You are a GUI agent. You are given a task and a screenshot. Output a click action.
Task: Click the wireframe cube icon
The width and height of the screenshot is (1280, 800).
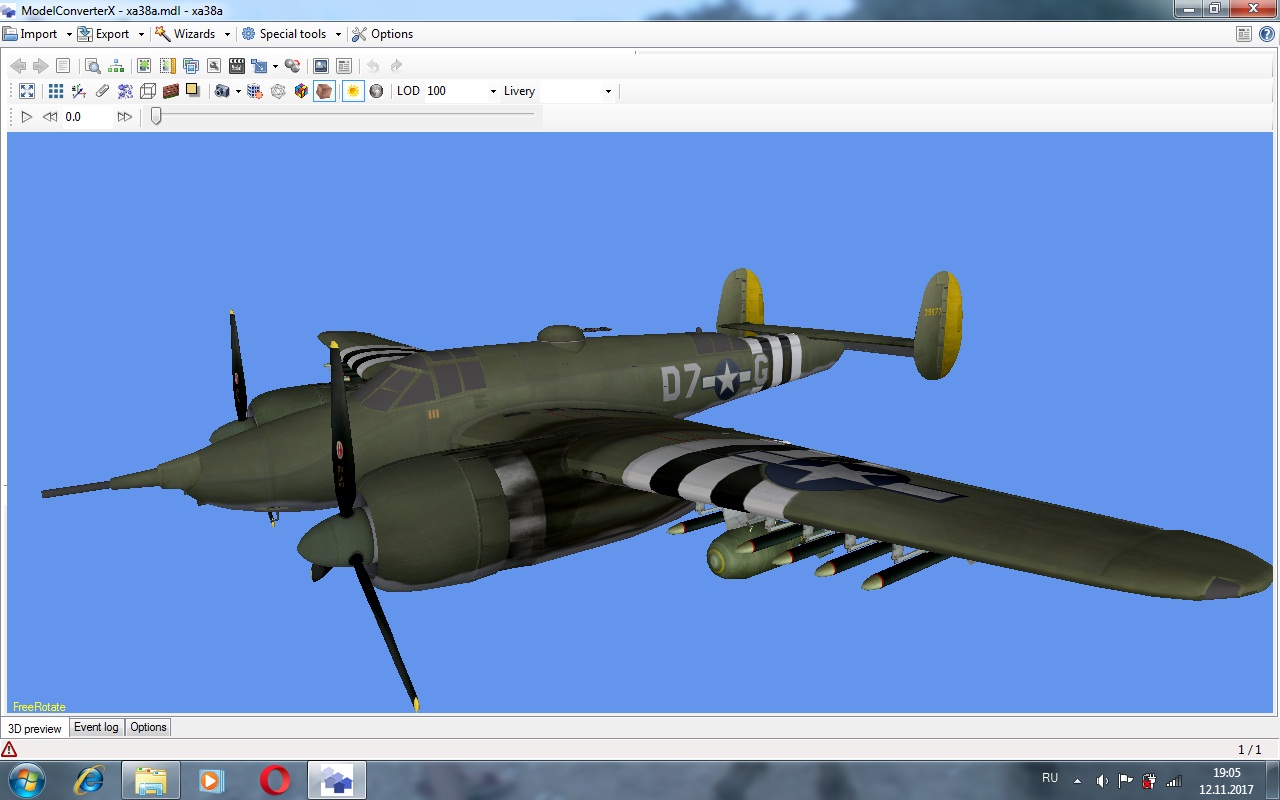pyautogui.click(x=148, y=91)
